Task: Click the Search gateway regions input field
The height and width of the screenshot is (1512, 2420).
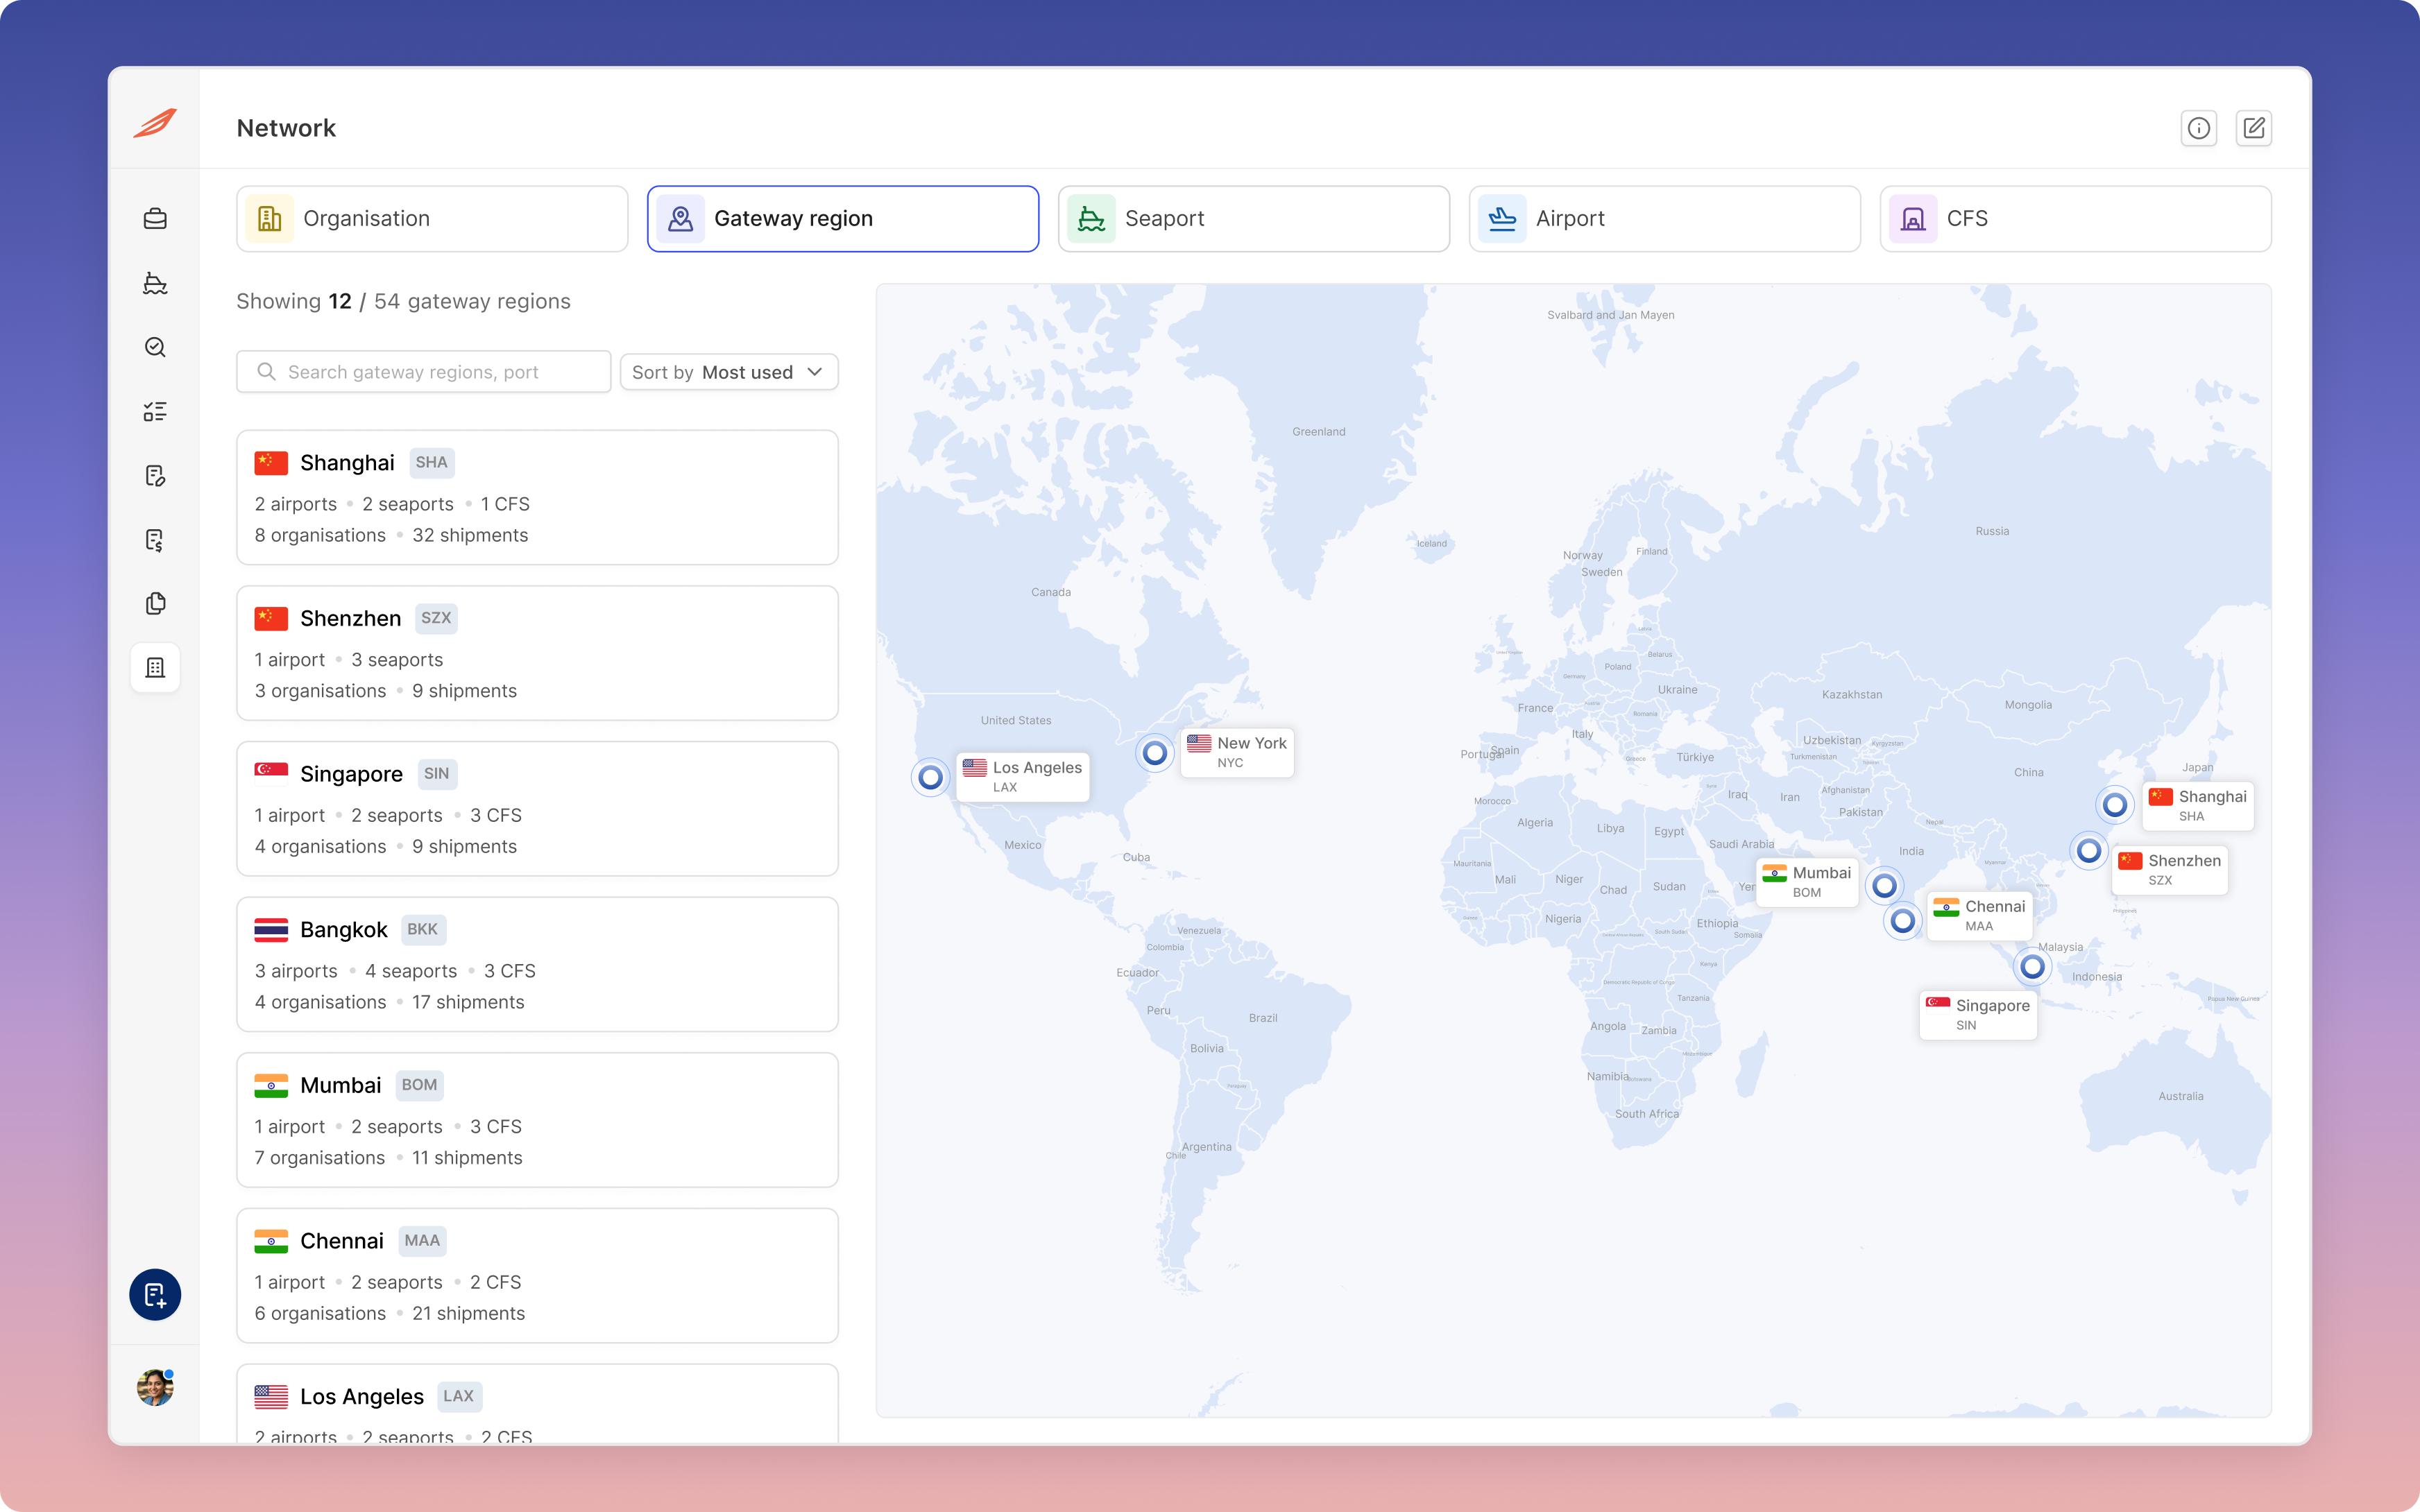Action: pos(424,372)
